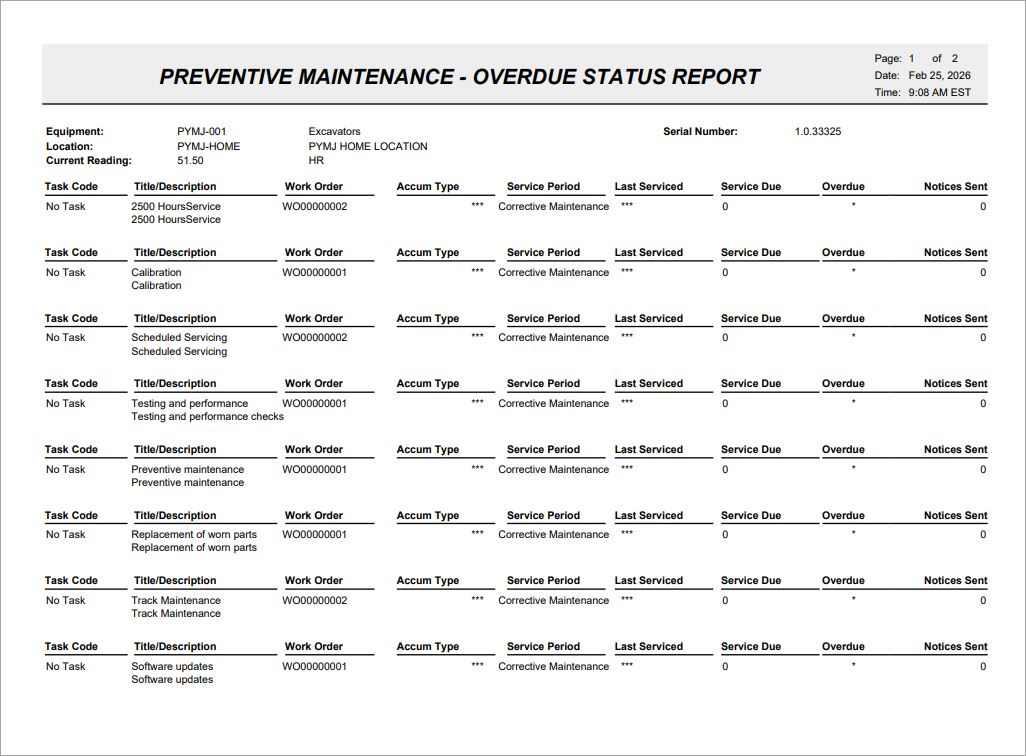Viewport: 1026px width, 756px height.
Task: Click the 'Current Reading:' label
Action: (88, 160)
